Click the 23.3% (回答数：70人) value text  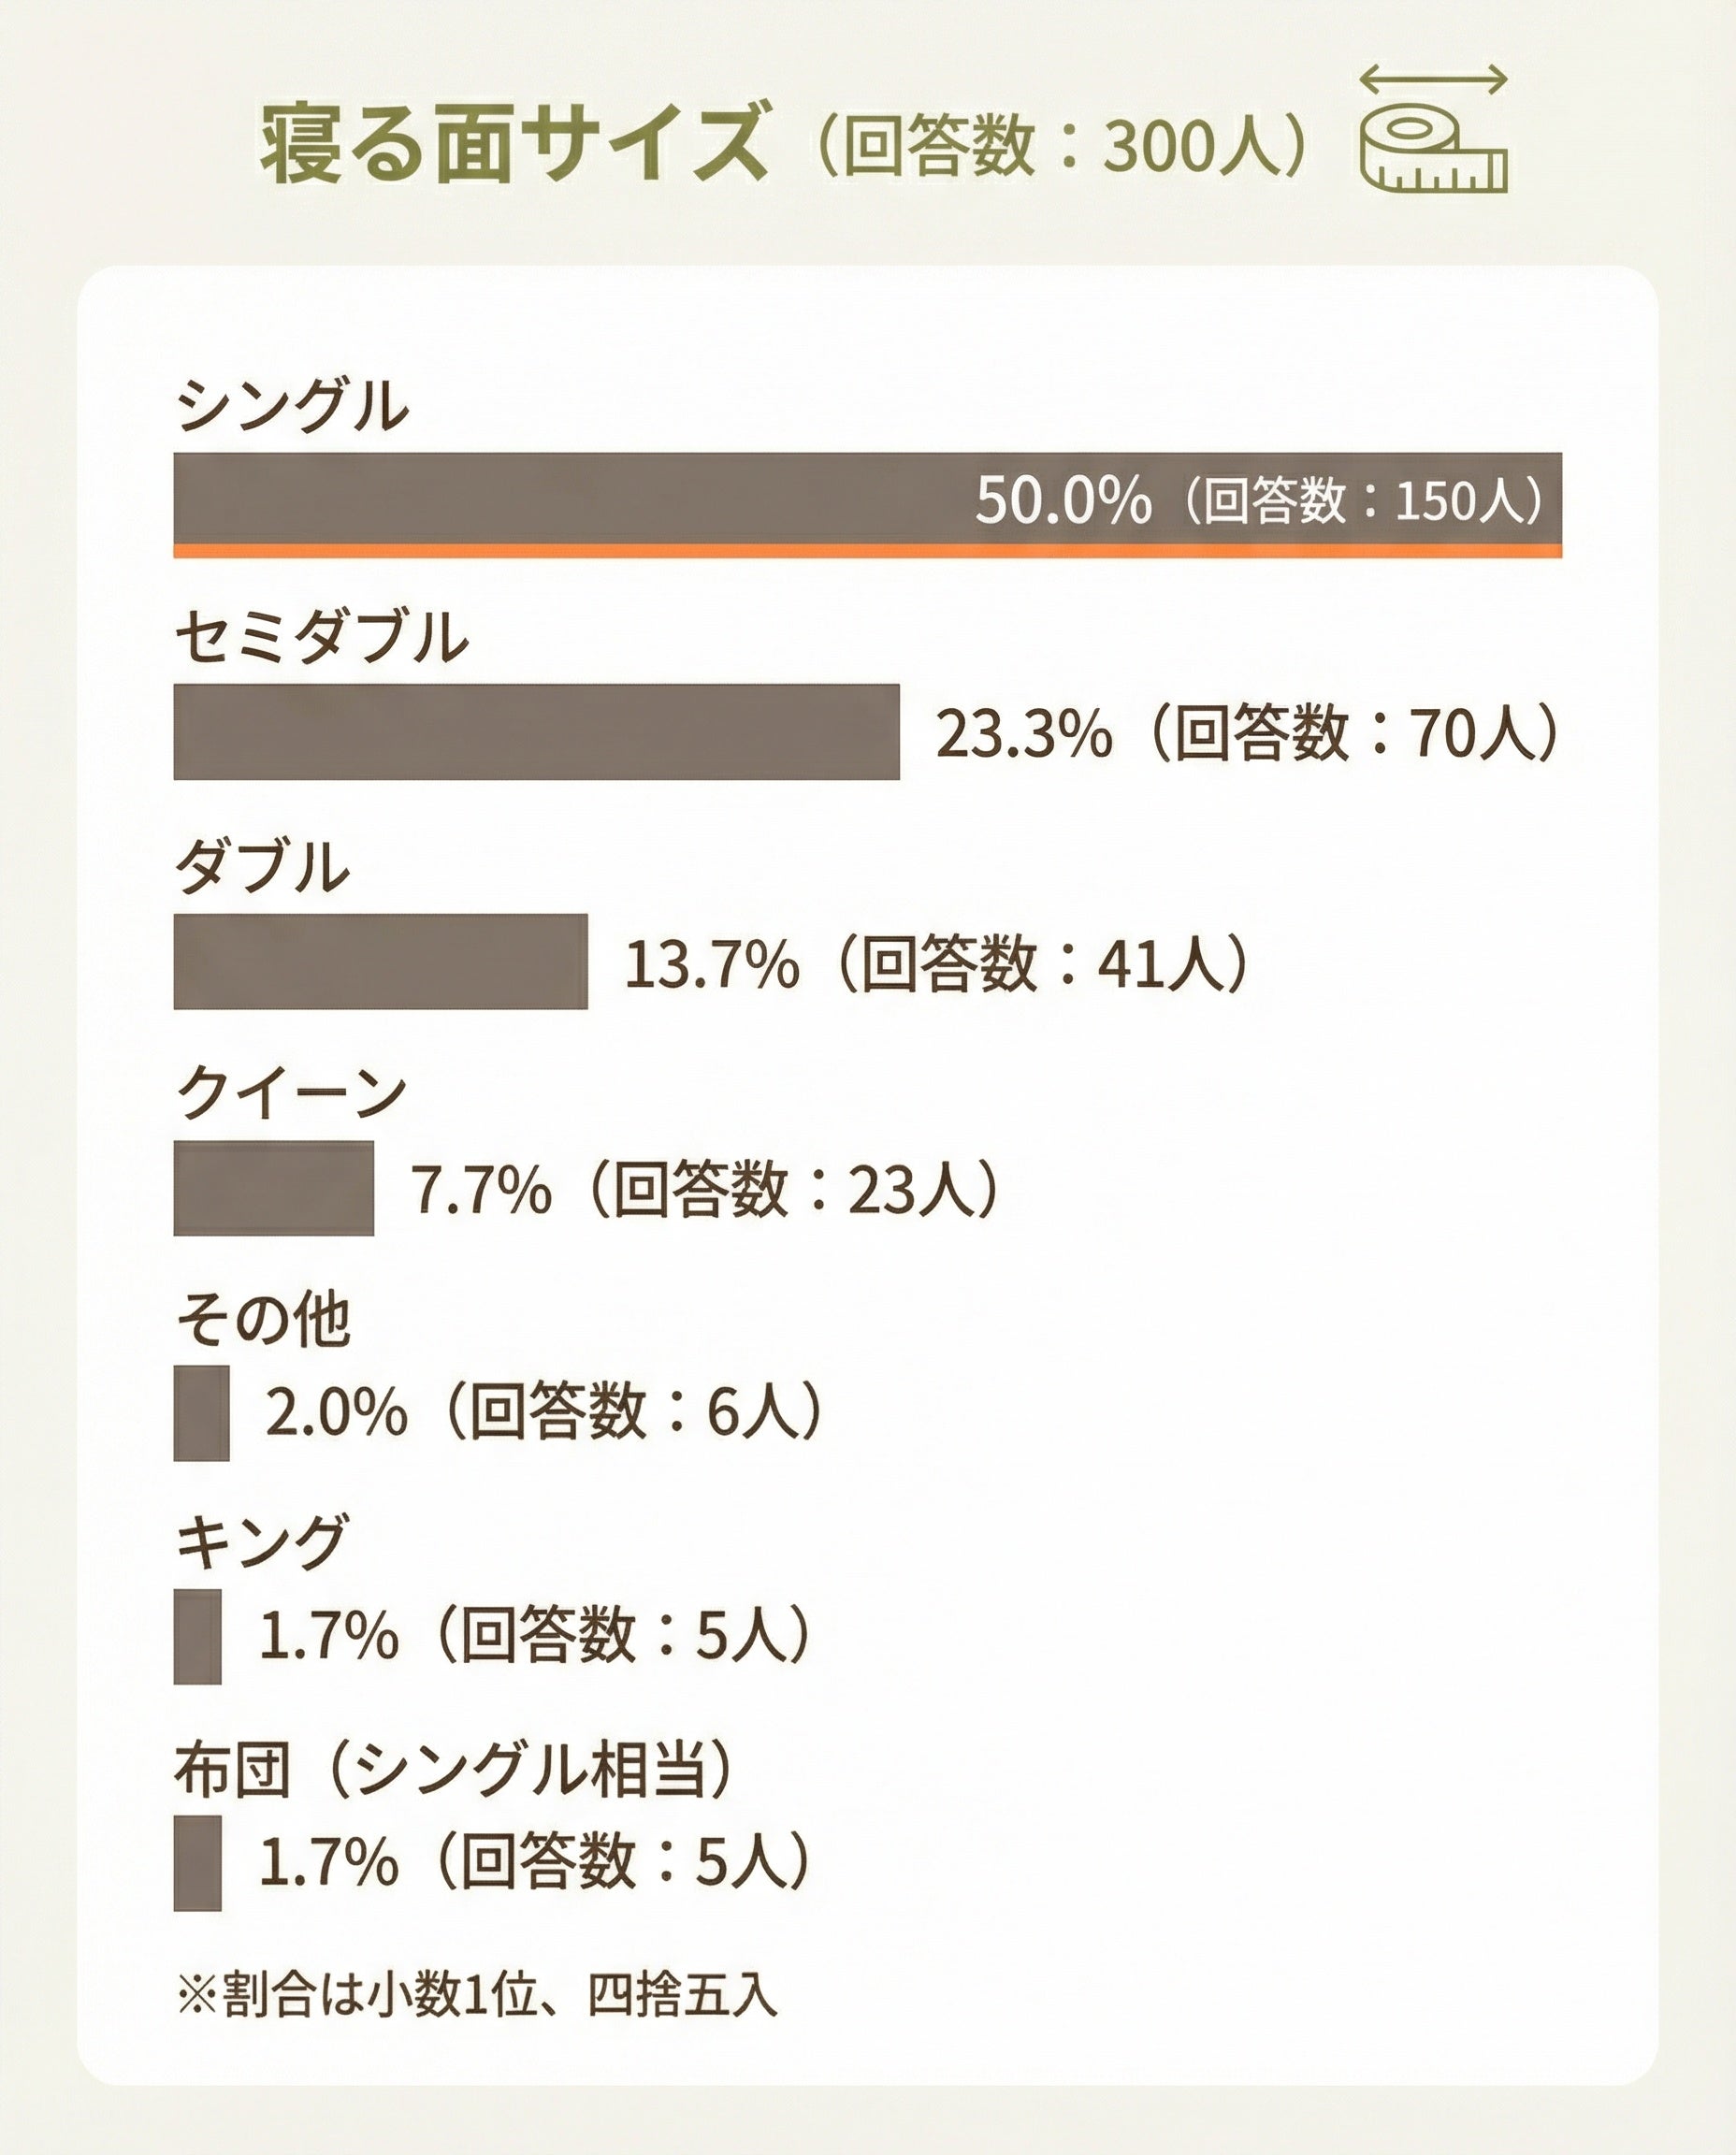coord(1246,732)
